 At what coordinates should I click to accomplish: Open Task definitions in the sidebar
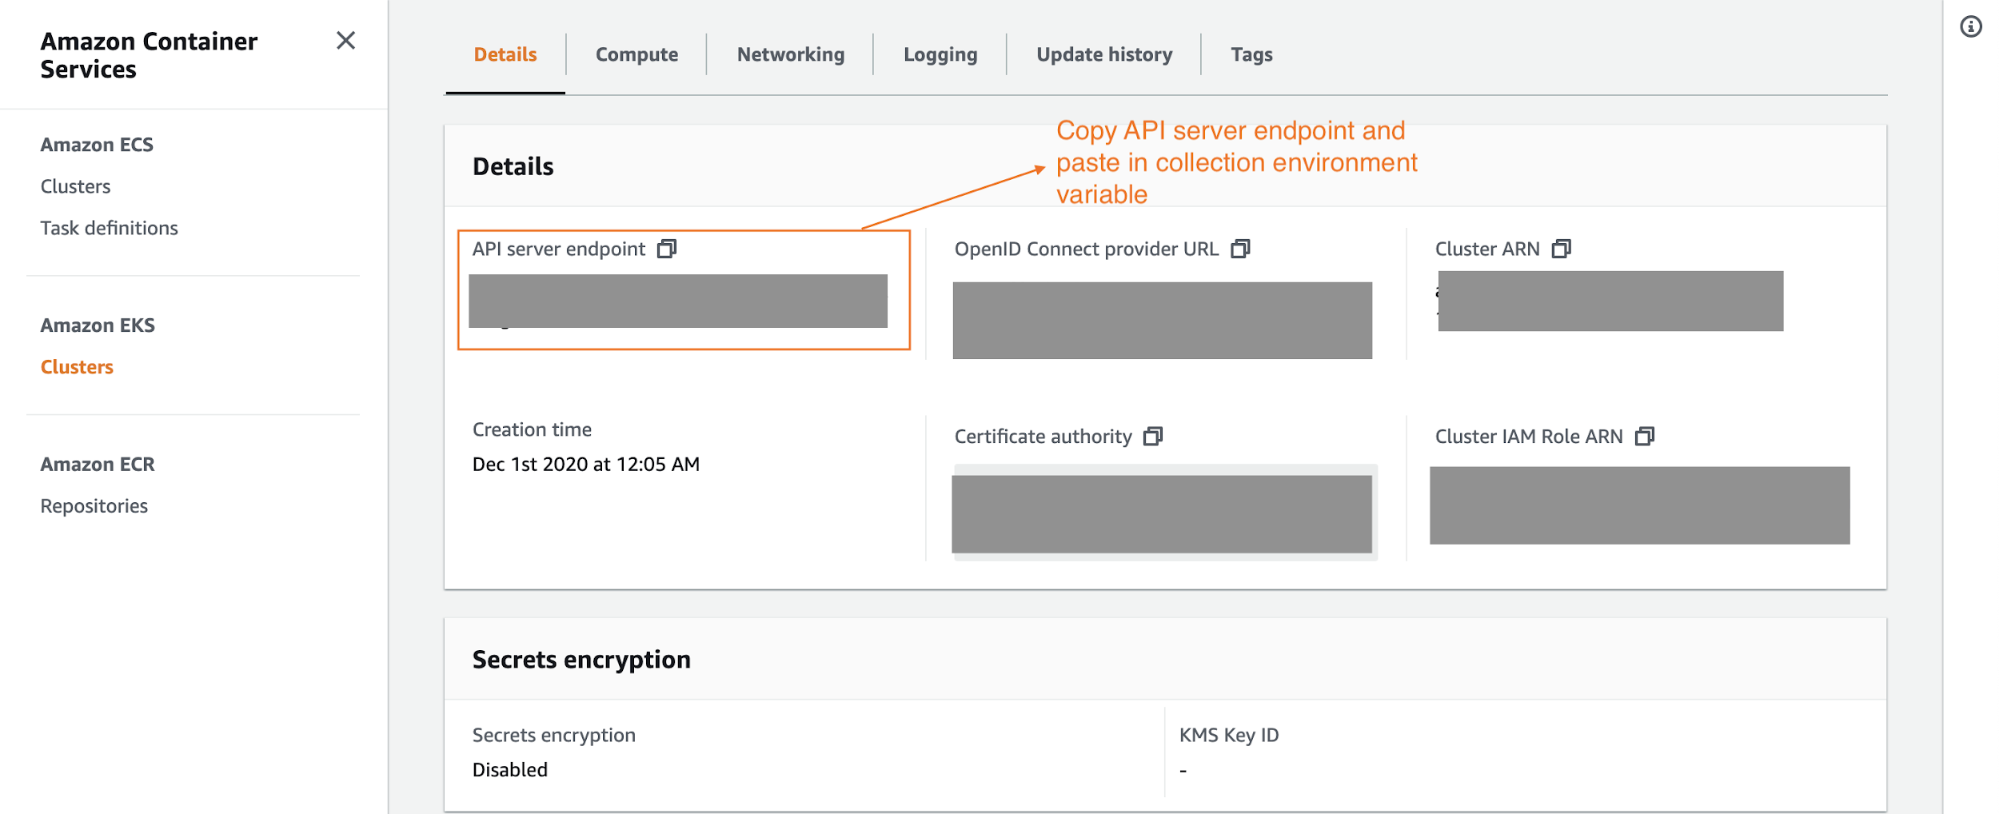point(109,228)
